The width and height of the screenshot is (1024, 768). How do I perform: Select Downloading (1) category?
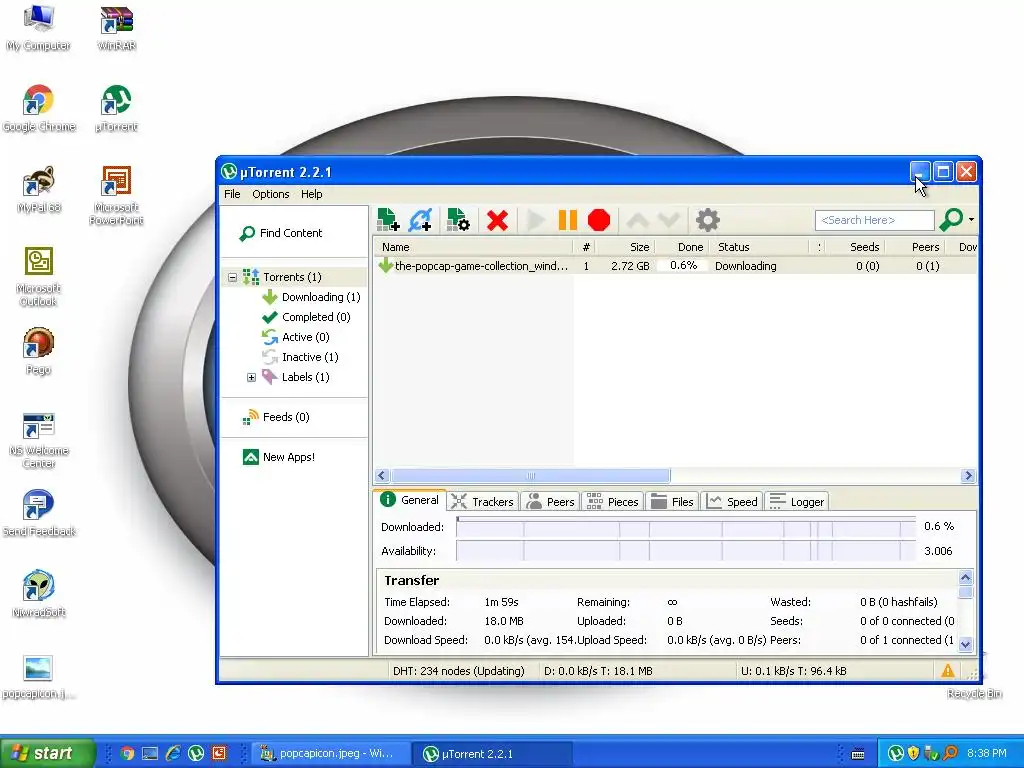point(321,297)
